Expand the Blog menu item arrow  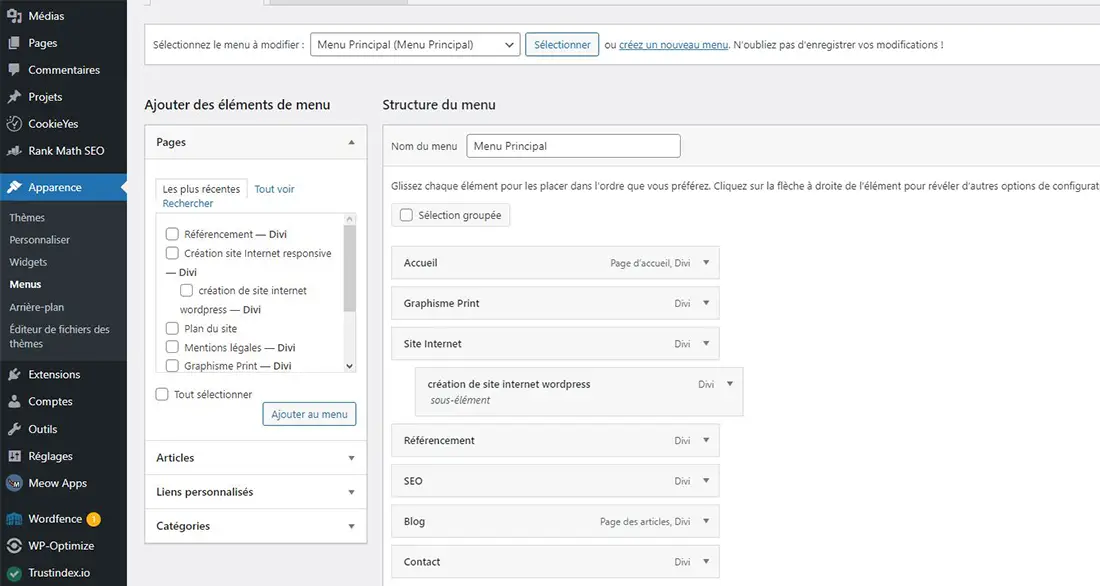[706, 521]
